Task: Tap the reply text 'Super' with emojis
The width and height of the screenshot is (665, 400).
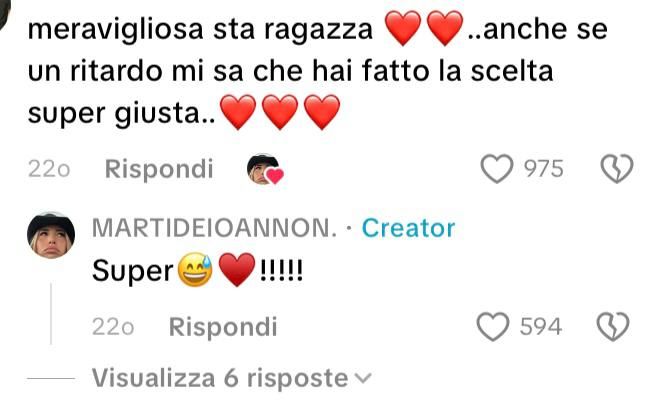Action: (x=198, y=270)
